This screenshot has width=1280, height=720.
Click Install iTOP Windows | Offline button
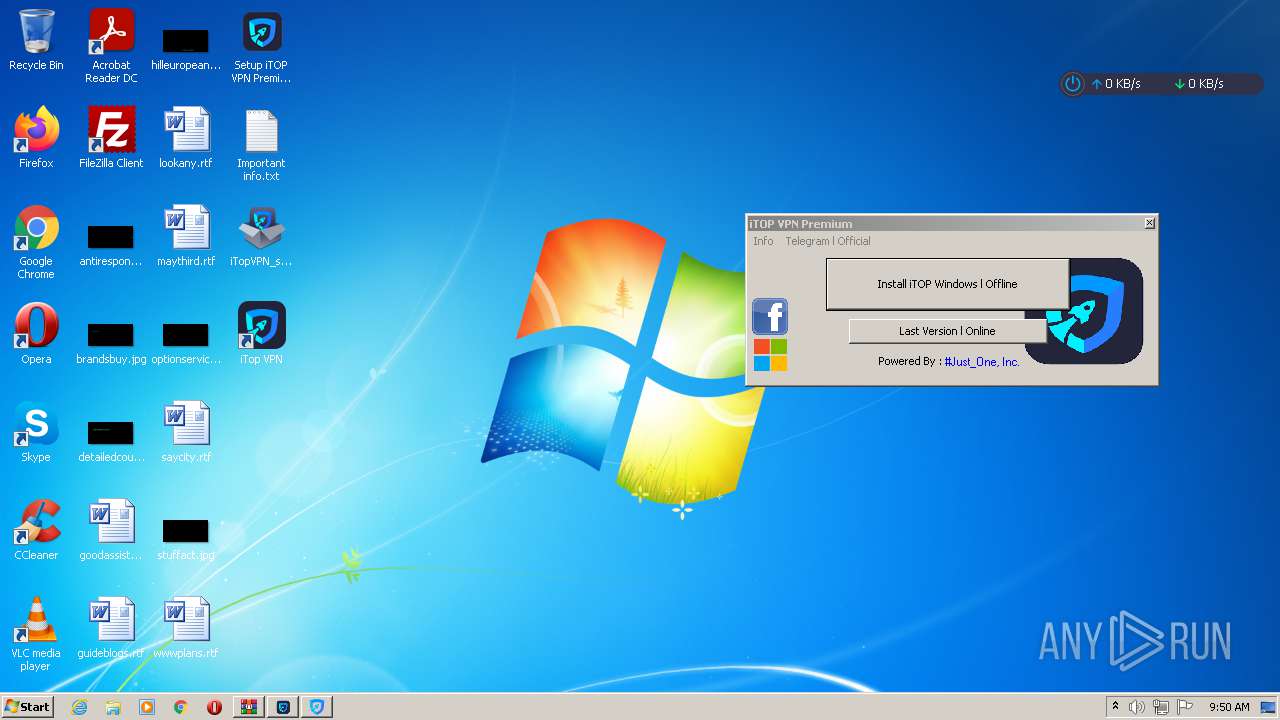tap(947, 284)
